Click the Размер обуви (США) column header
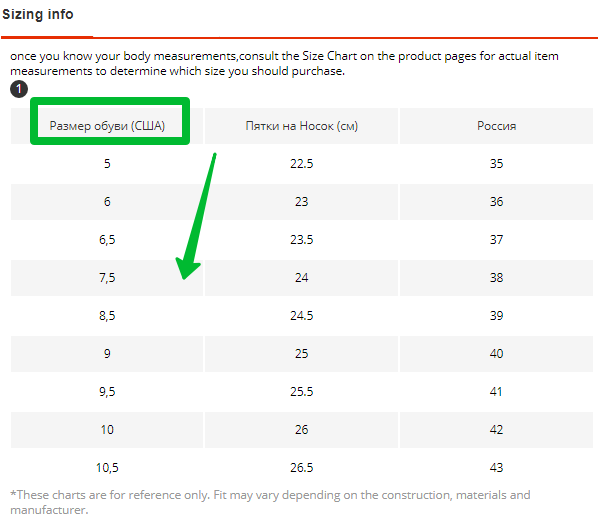 coord(107,126)
